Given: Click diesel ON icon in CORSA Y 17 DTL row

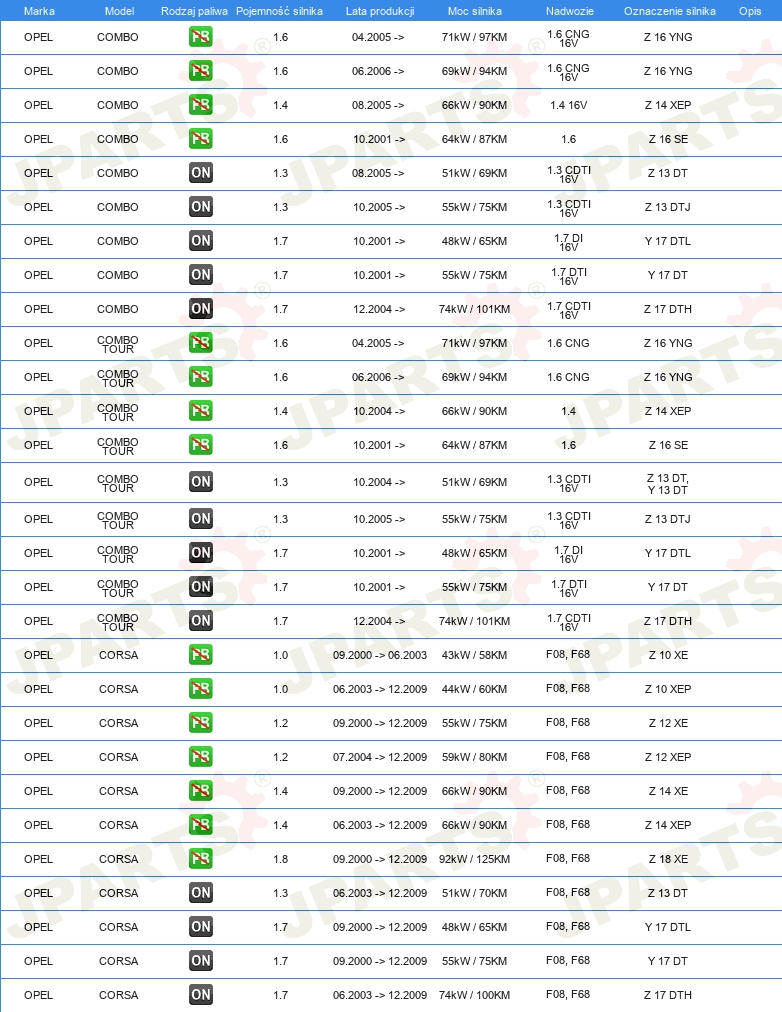Looking at the screenshot, I should coord(201,927).
